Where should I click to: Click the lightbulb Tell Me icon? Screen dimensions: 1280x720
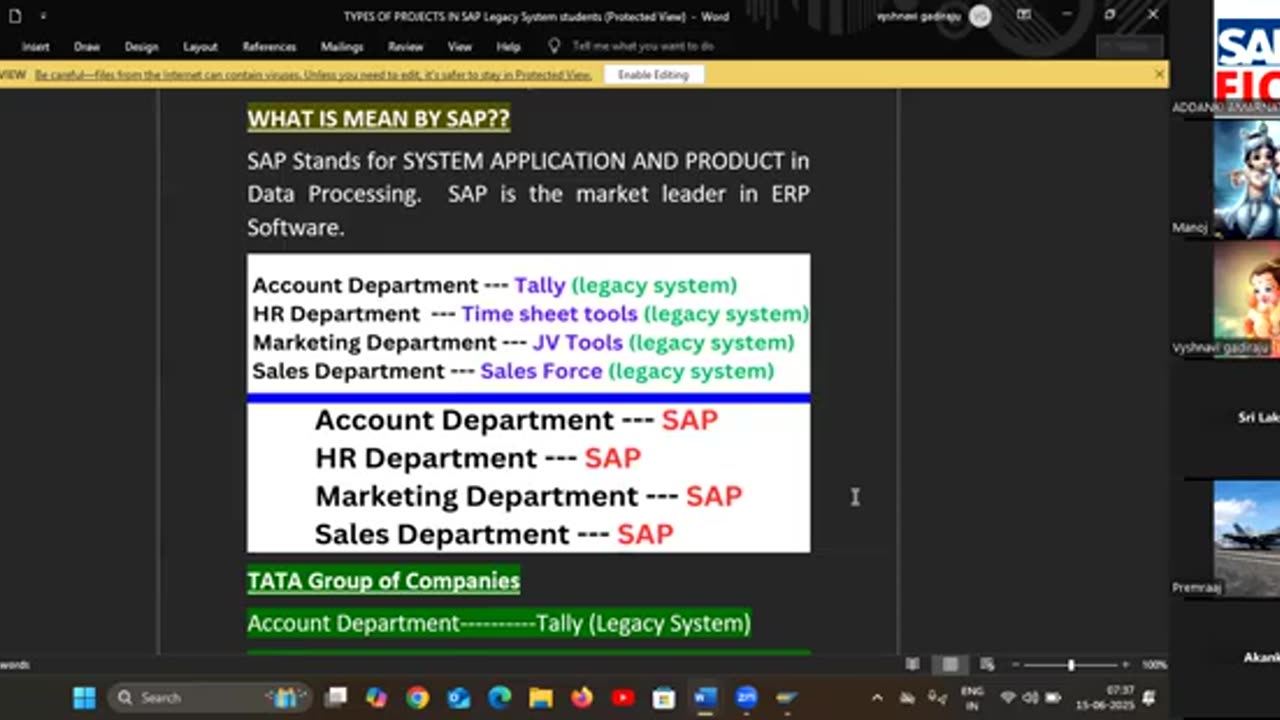click(x=554, y=46)
